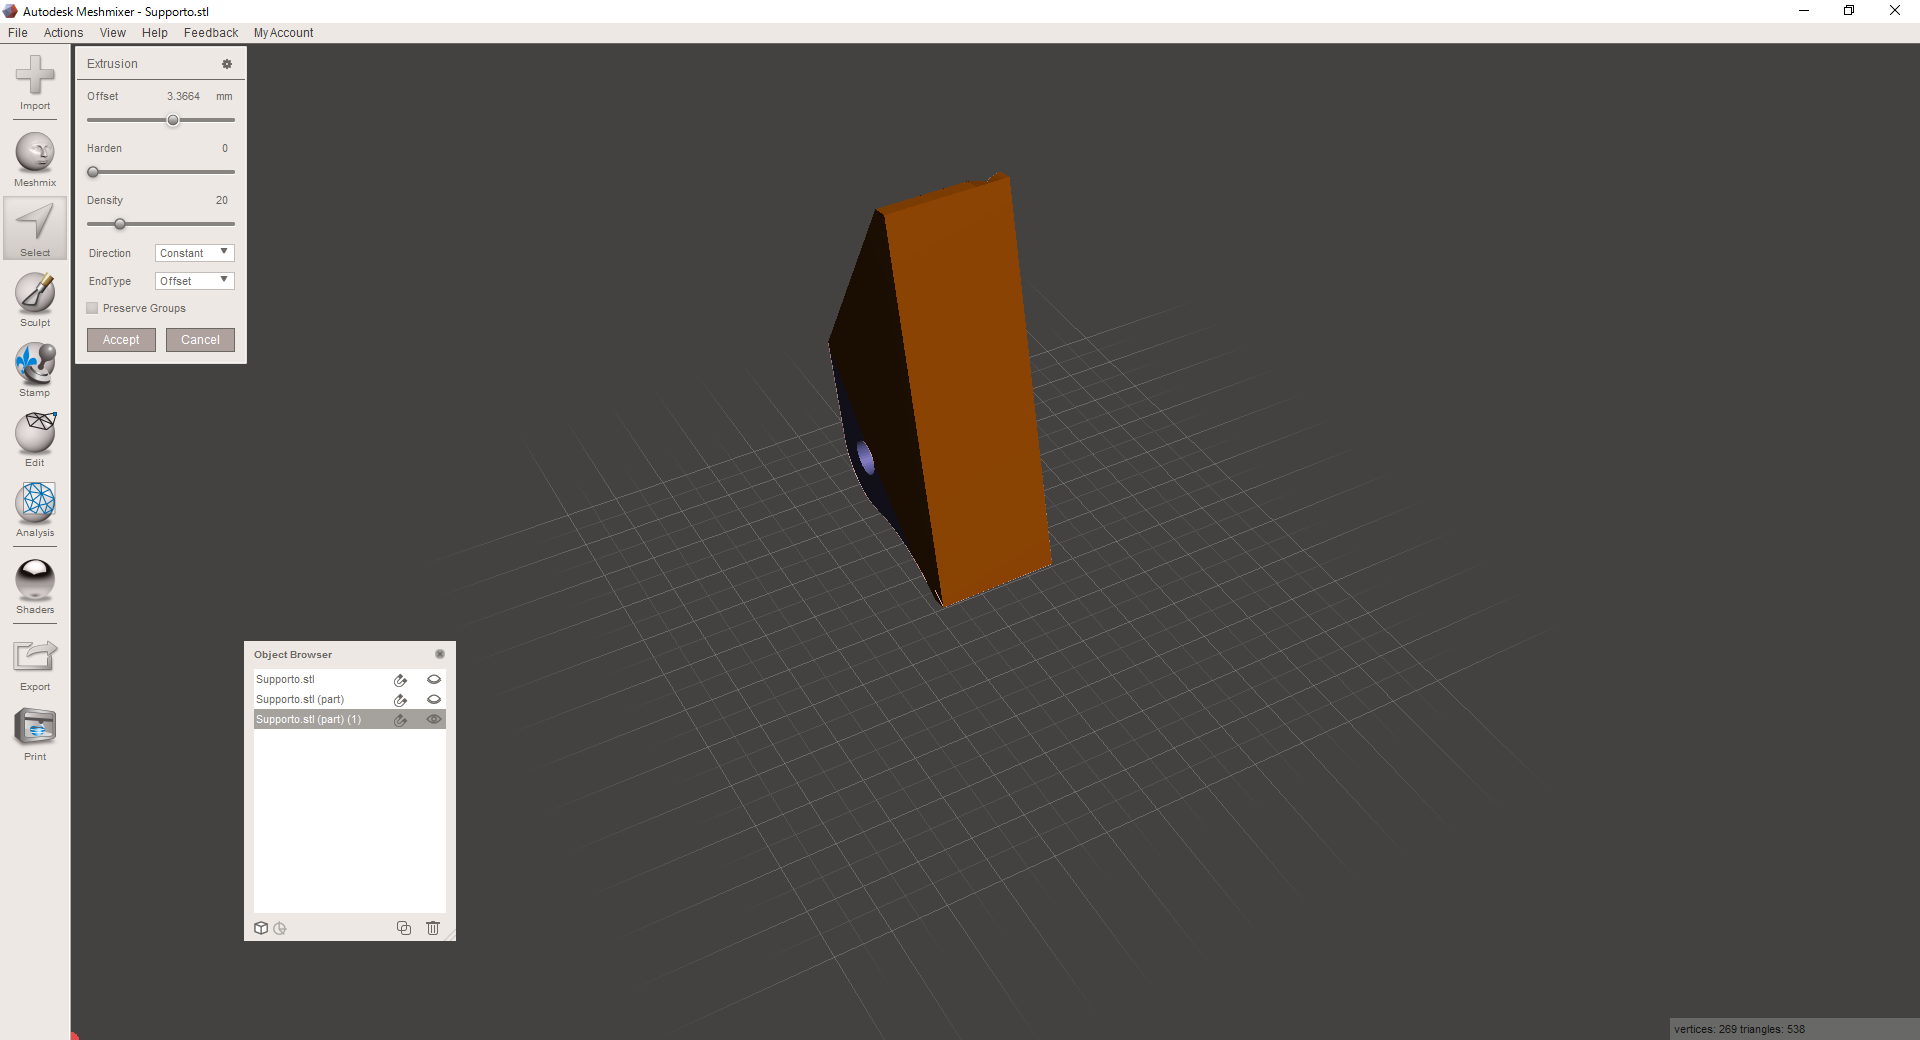Open Extrusion settings gear
1920x1040 pixels.
[227, 64]
